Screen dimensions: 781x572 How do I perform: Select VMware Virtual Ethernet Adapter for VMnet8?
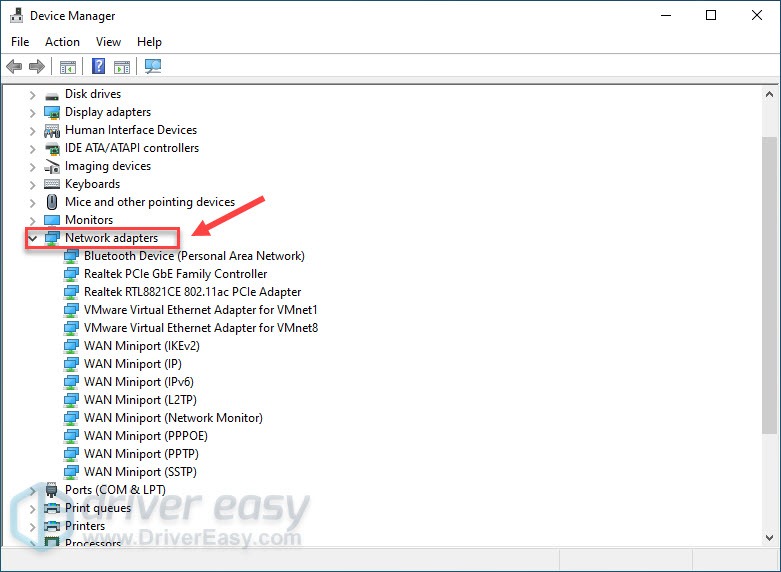(201, 328)
